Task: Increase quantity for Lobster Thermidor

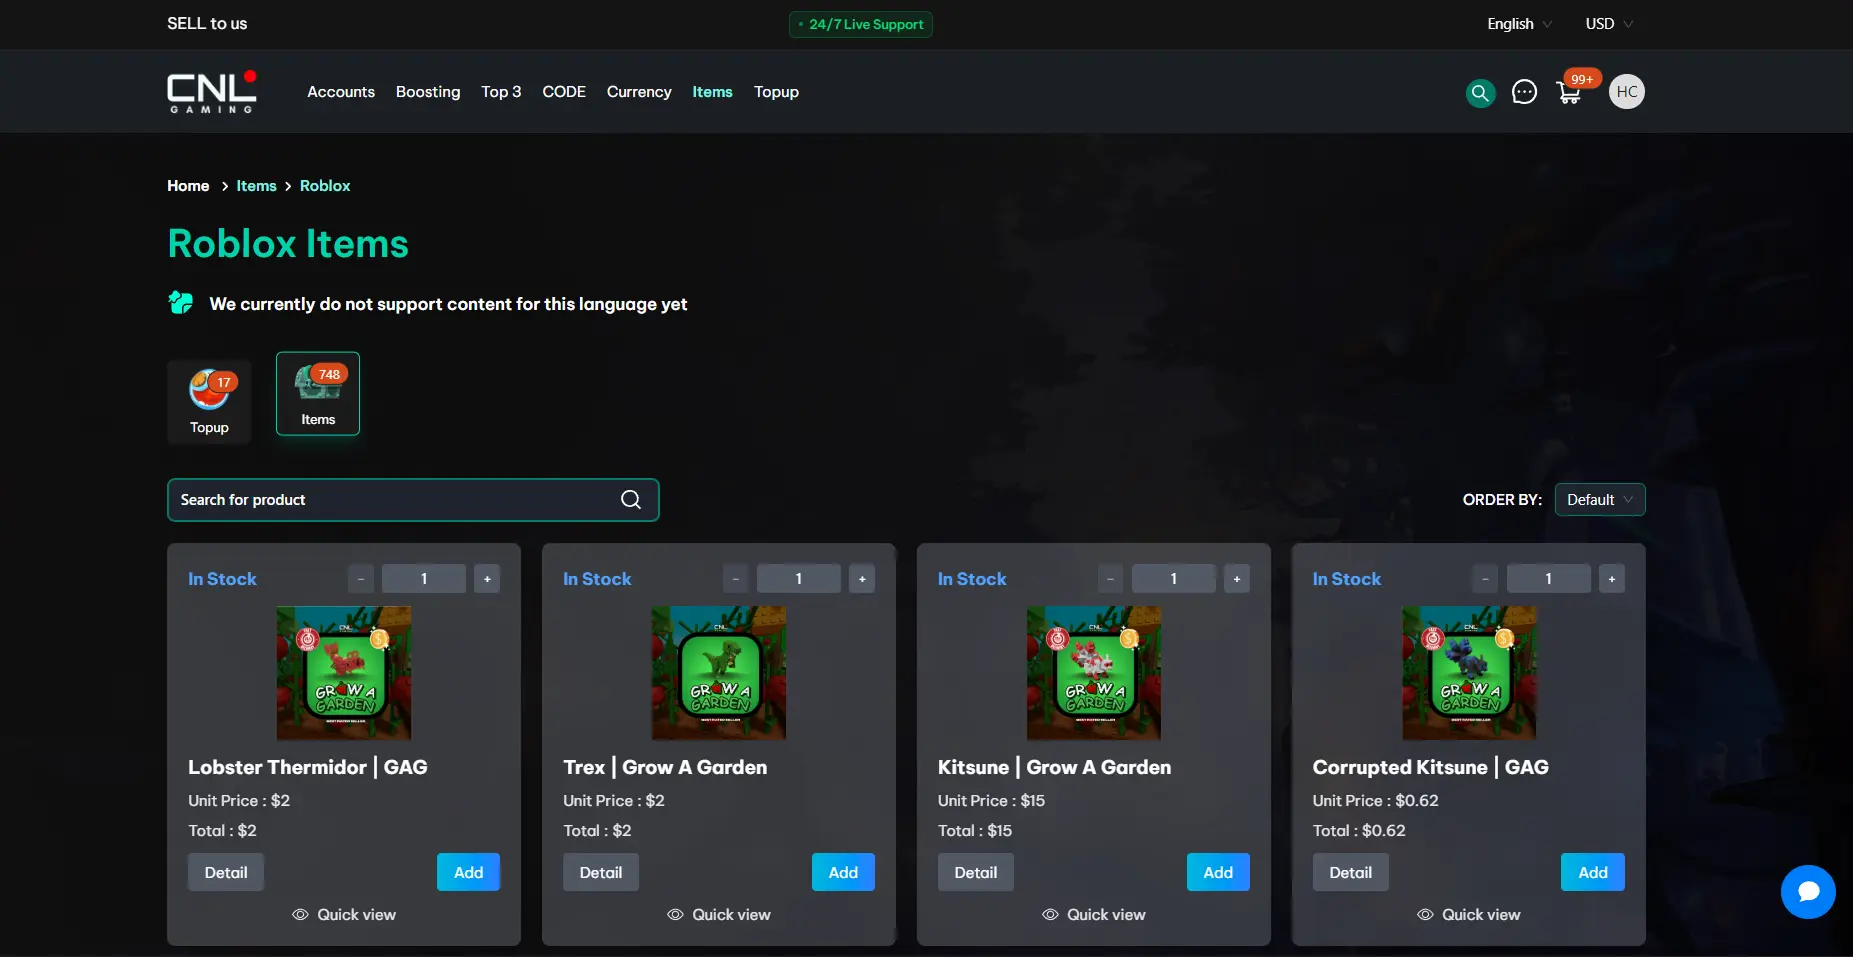Action: pyautogui.click(x=487, y=579)
